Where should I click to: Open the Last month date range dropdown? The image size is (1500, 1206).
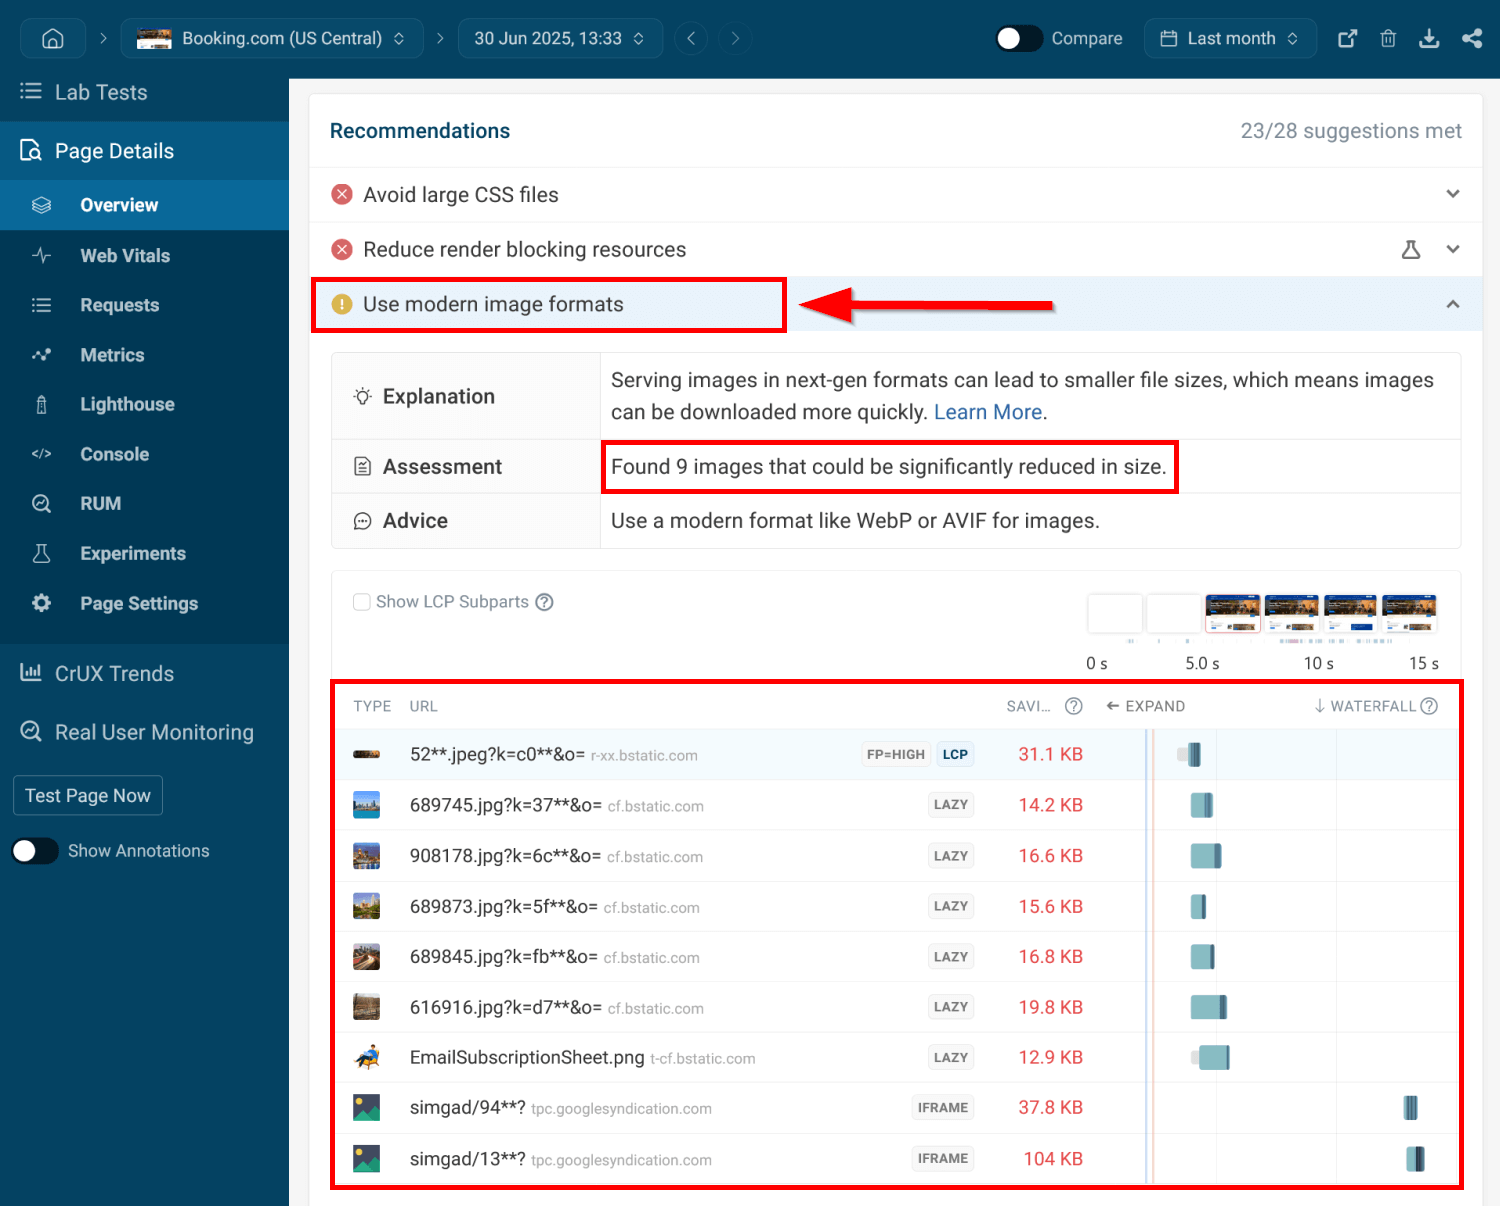pos(1230,38)
